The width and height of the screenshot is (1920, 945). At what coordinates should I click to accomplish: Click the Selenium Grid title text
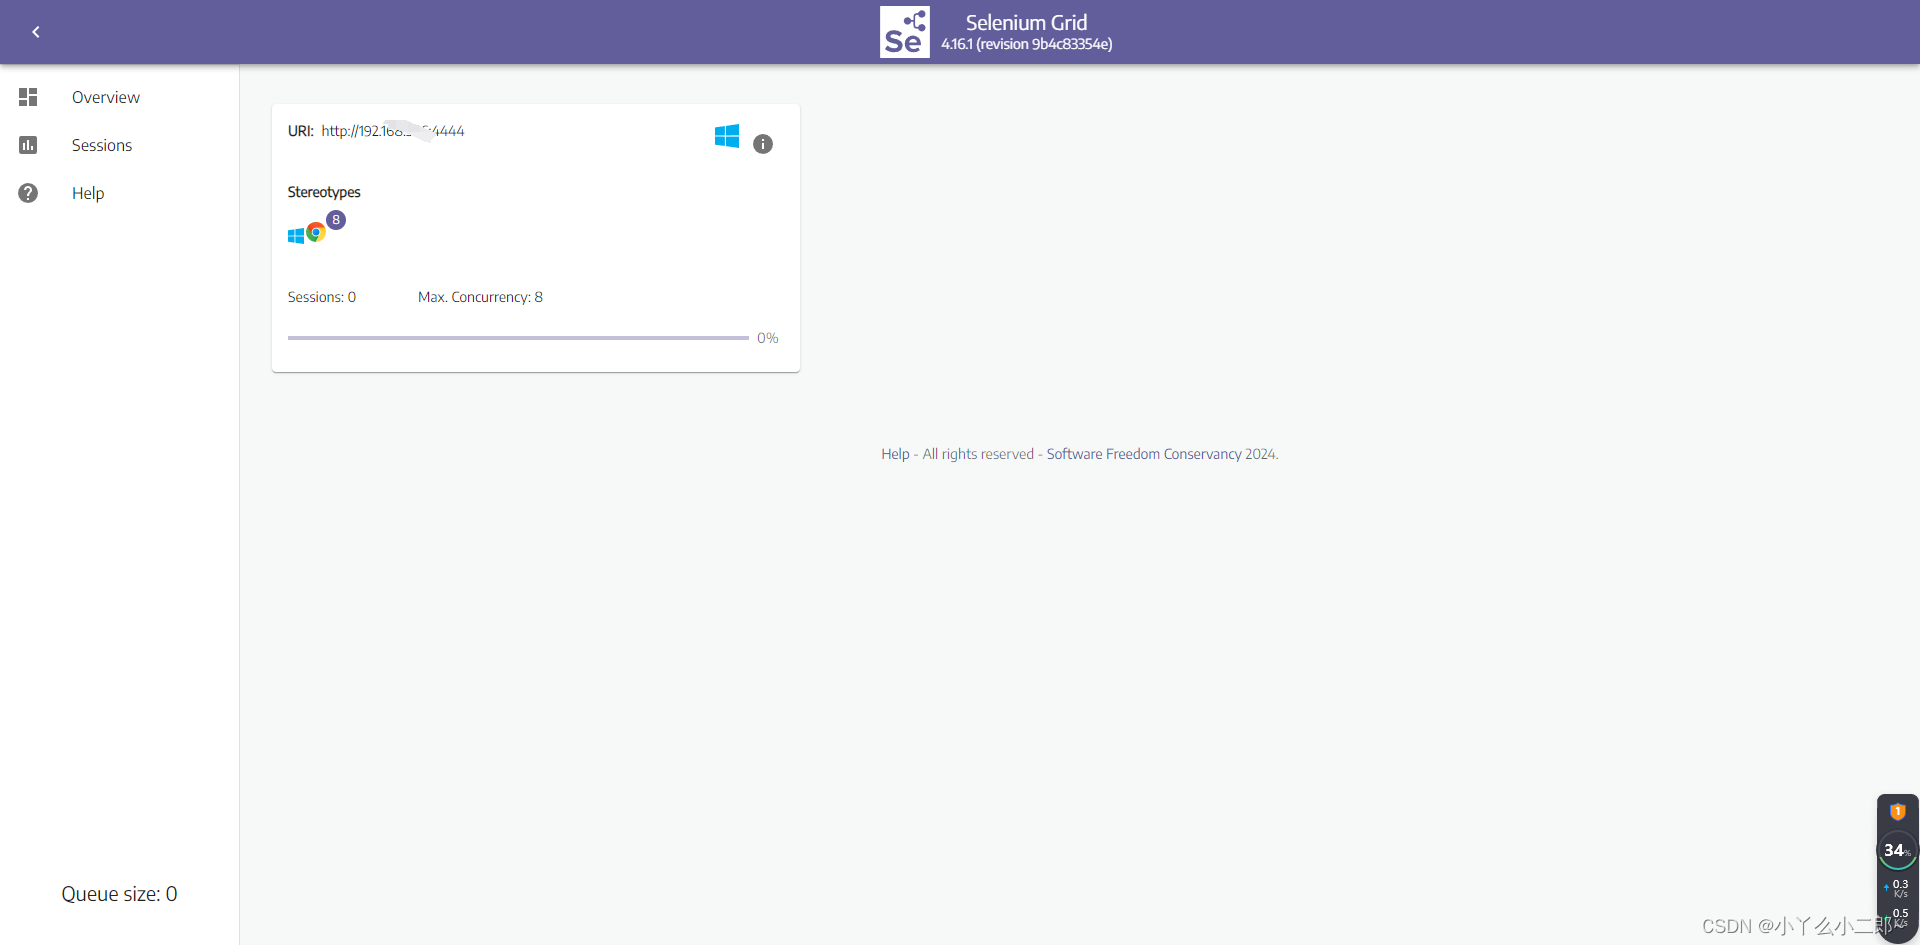(x=1027, y=22)
